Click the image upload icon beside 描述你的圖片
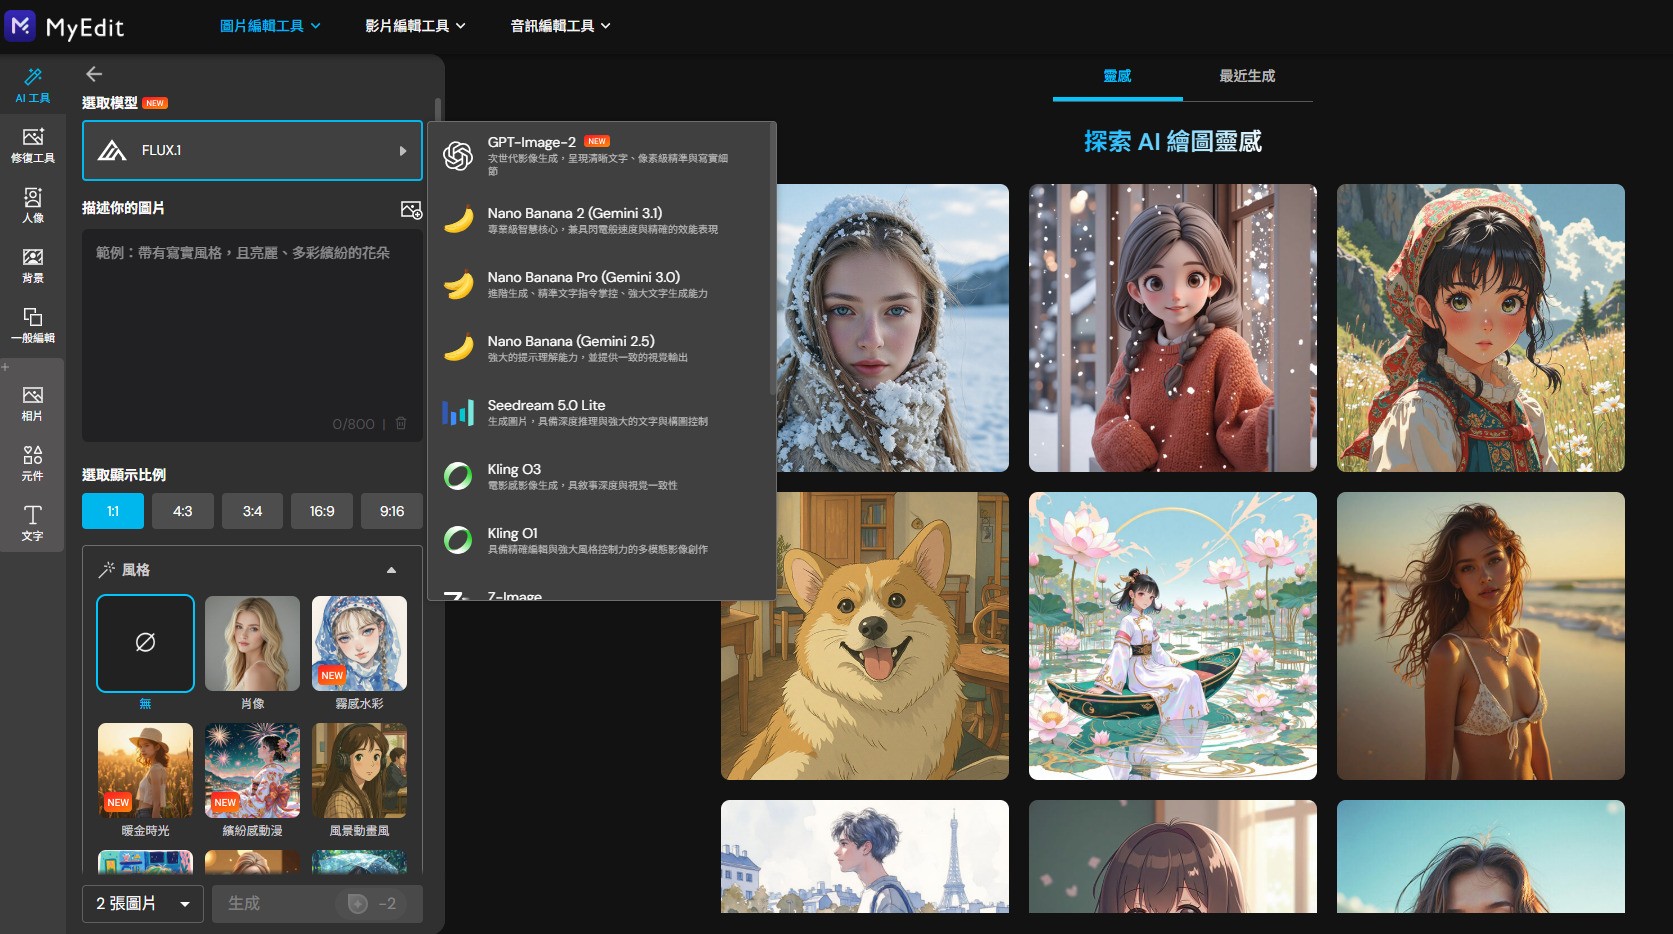This screenshot has width=1673, height=934. pyautogui.click(x=411, y=209)
